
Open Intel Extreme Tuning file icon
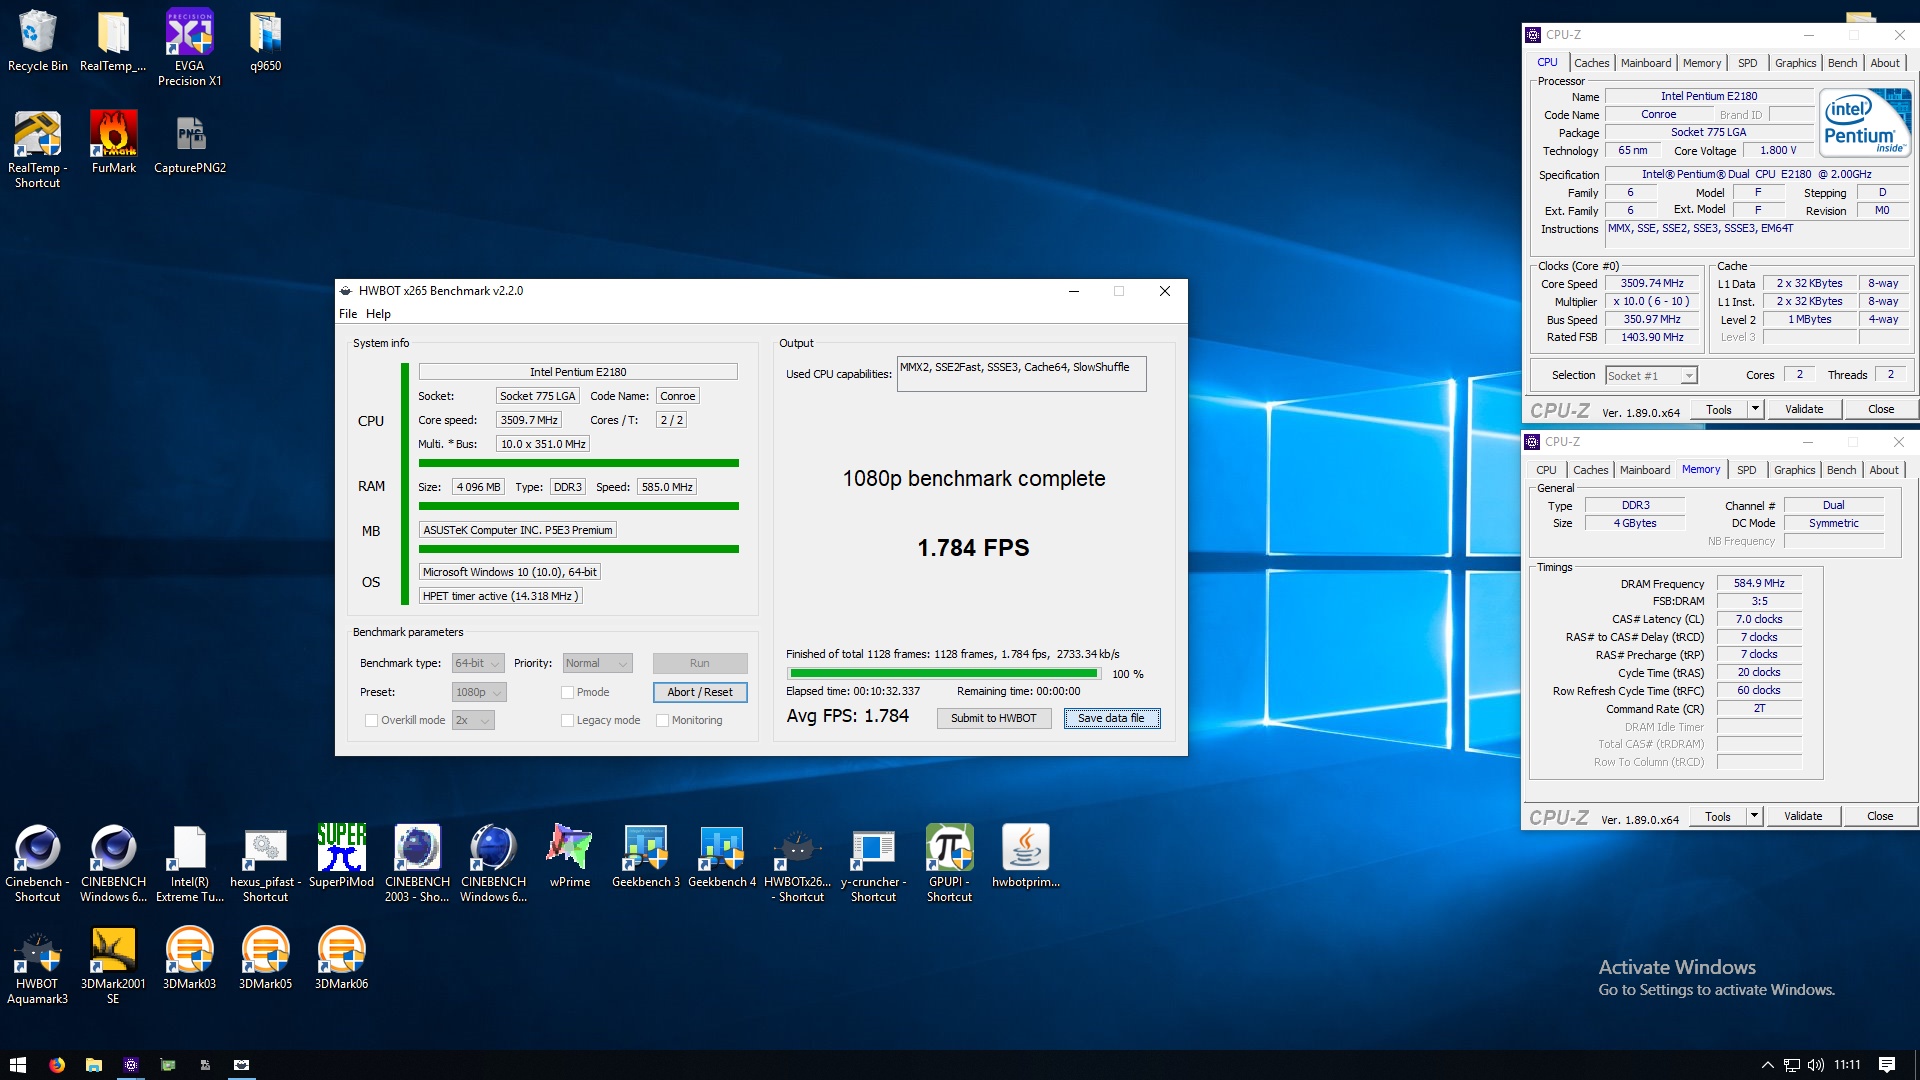[x=189, y=863]
